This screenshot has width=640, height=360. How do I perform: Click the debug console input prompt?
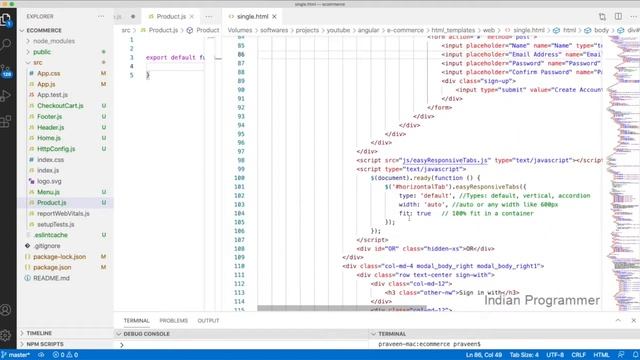click(241, 344)
